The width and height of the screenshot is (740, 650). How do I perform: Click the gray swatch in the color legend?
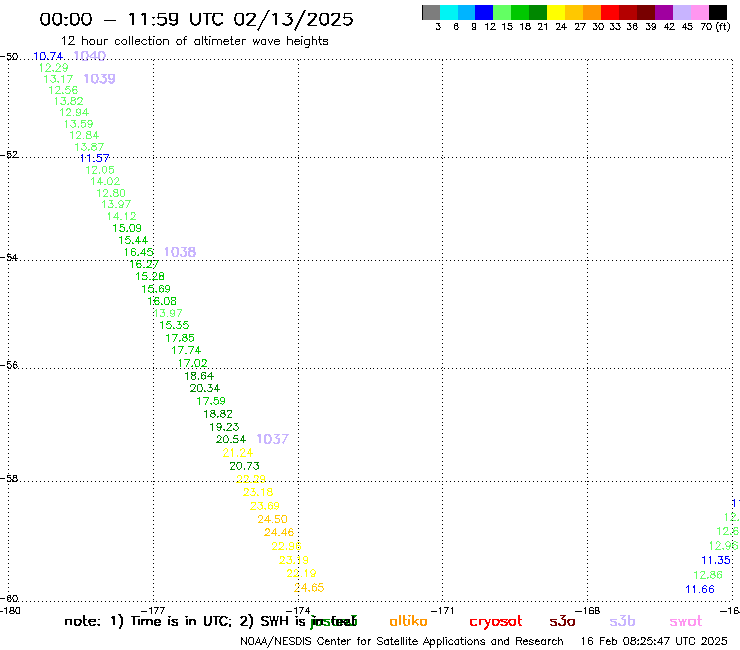point(431,12)
